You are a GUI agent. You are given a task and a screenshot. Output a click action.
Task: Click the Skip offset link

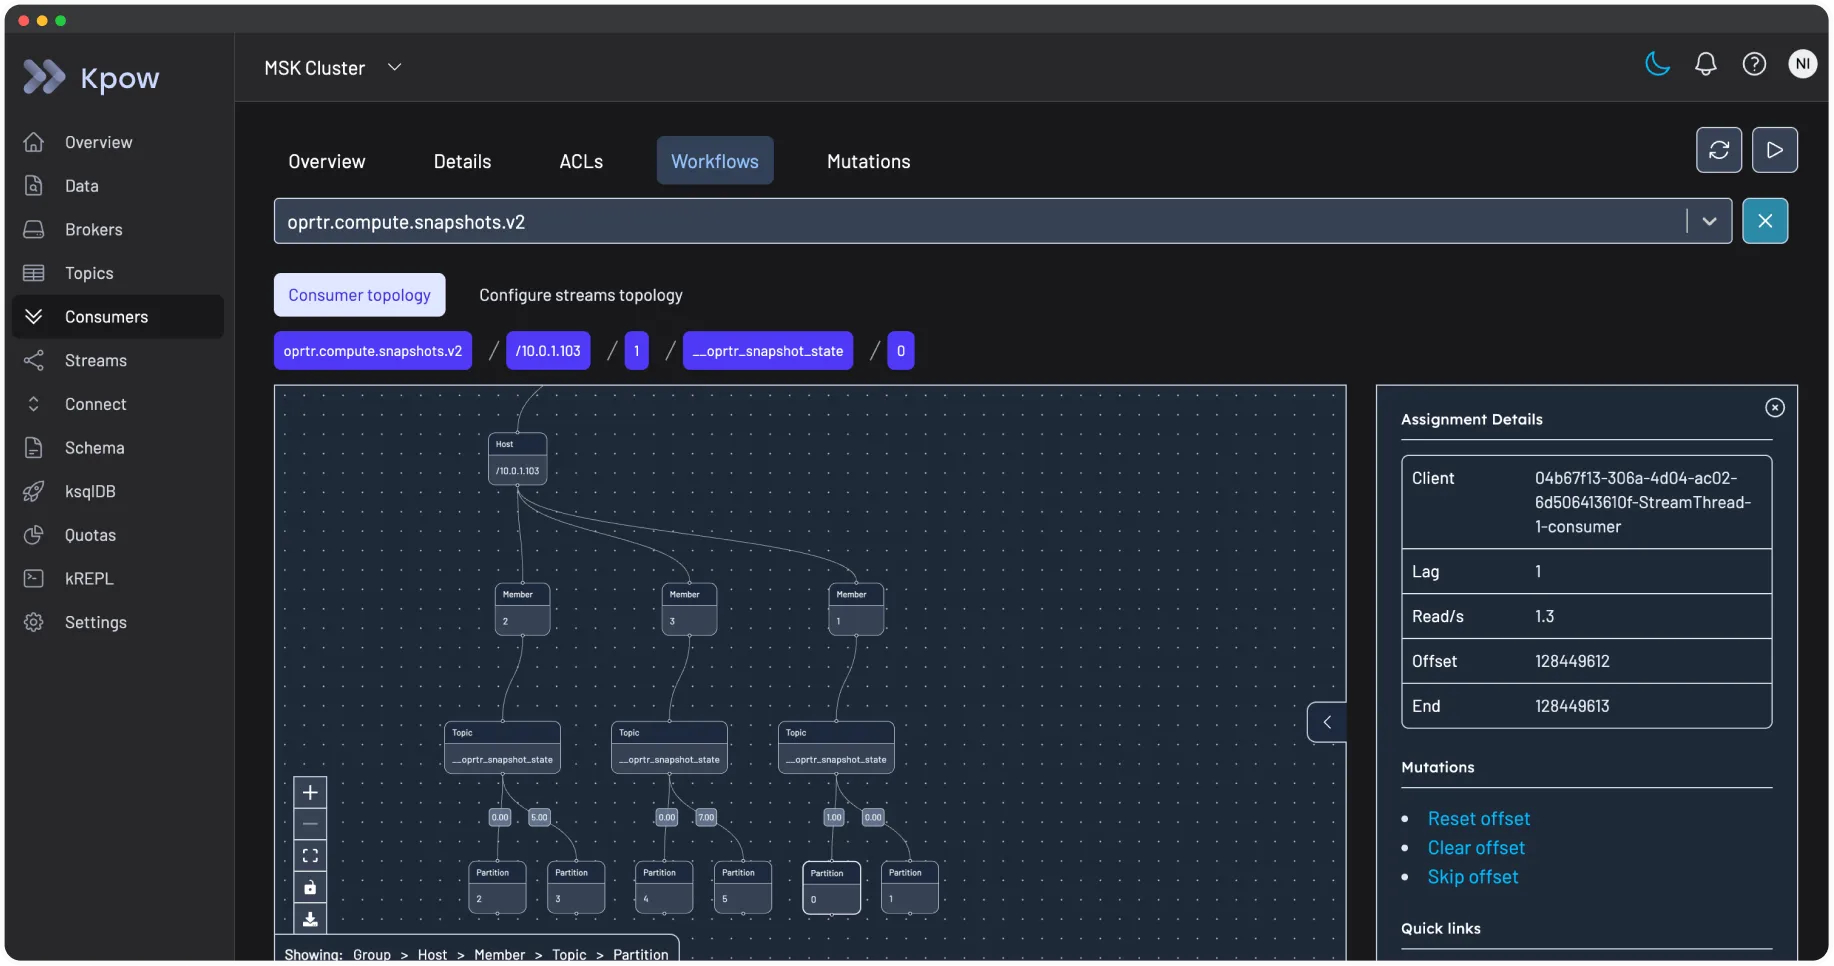[1473, 877]
